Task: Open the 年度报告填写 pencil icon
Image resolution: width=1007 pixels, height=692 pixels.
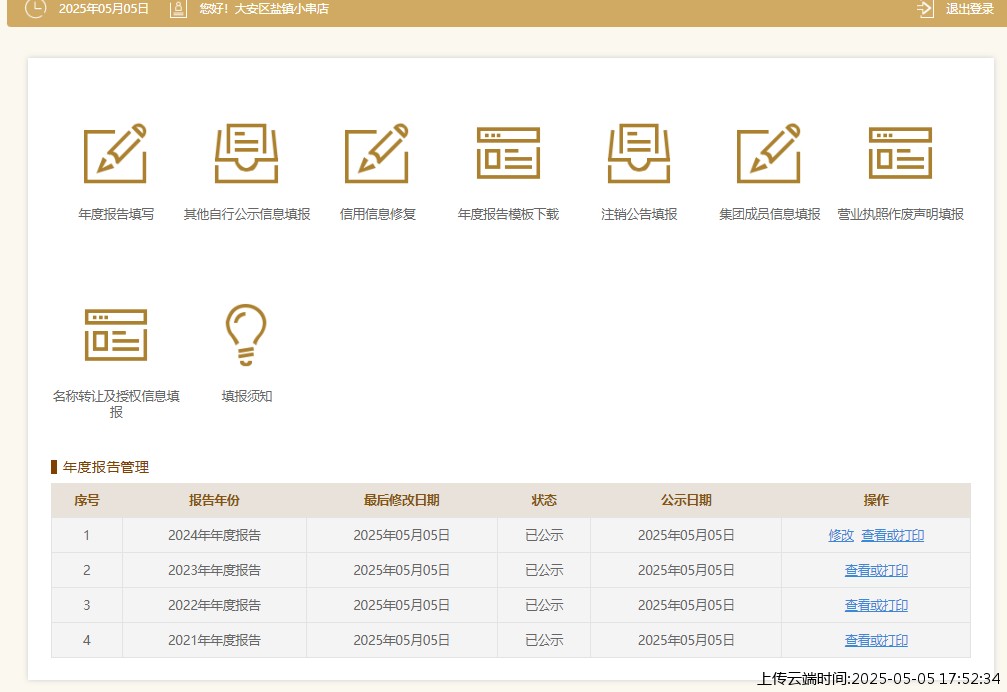Action: click(116, 153)
